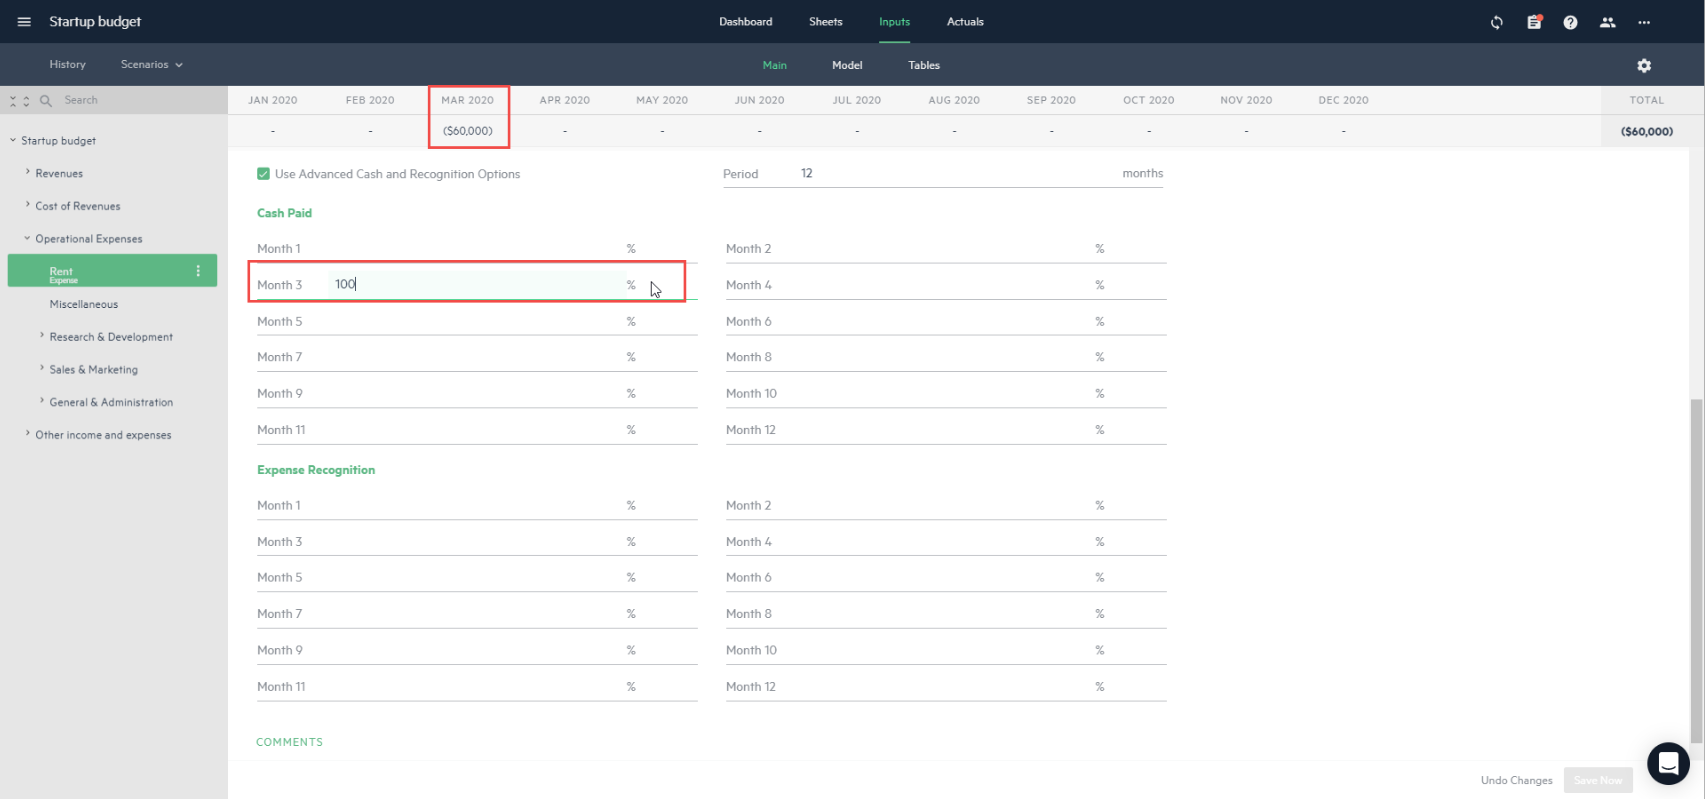This screenshot has height=799, width=1705.
Task: Edit Cash Paid Month 3 percent field
Action: [477, 285]
